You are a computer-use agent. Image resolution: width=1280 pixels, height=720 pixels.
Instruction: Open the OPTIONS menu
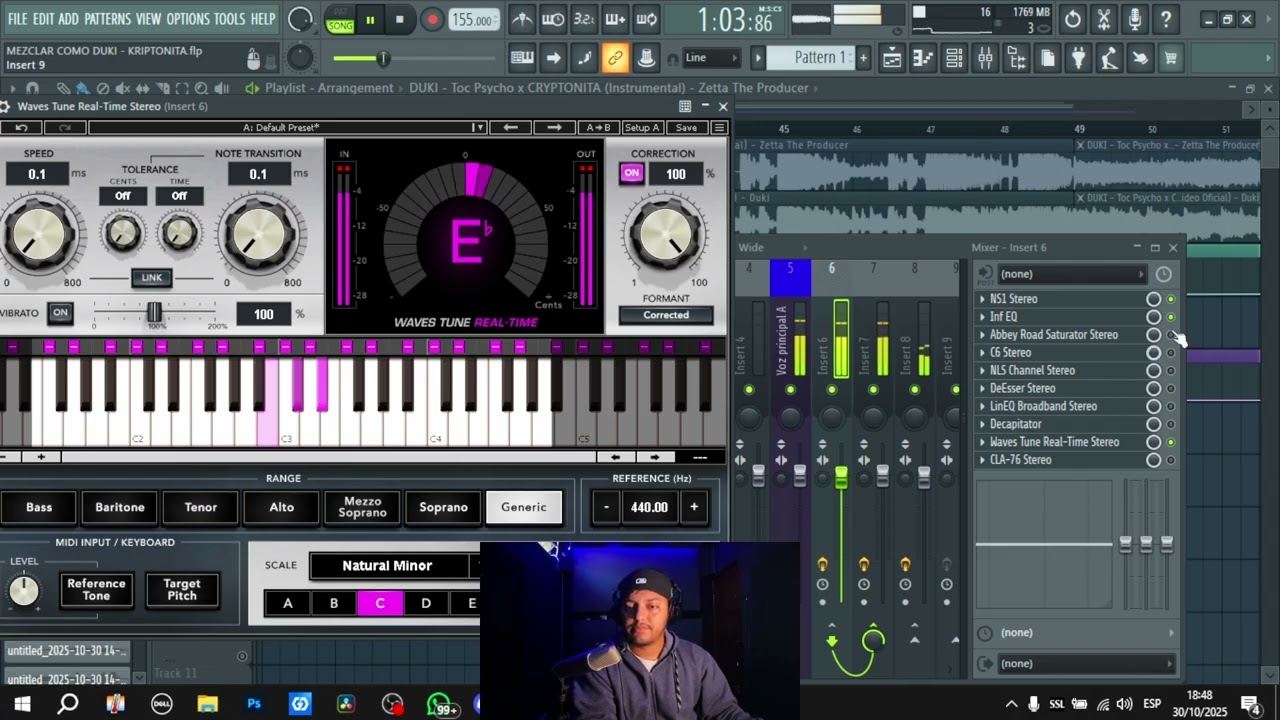tap(188, 19)
